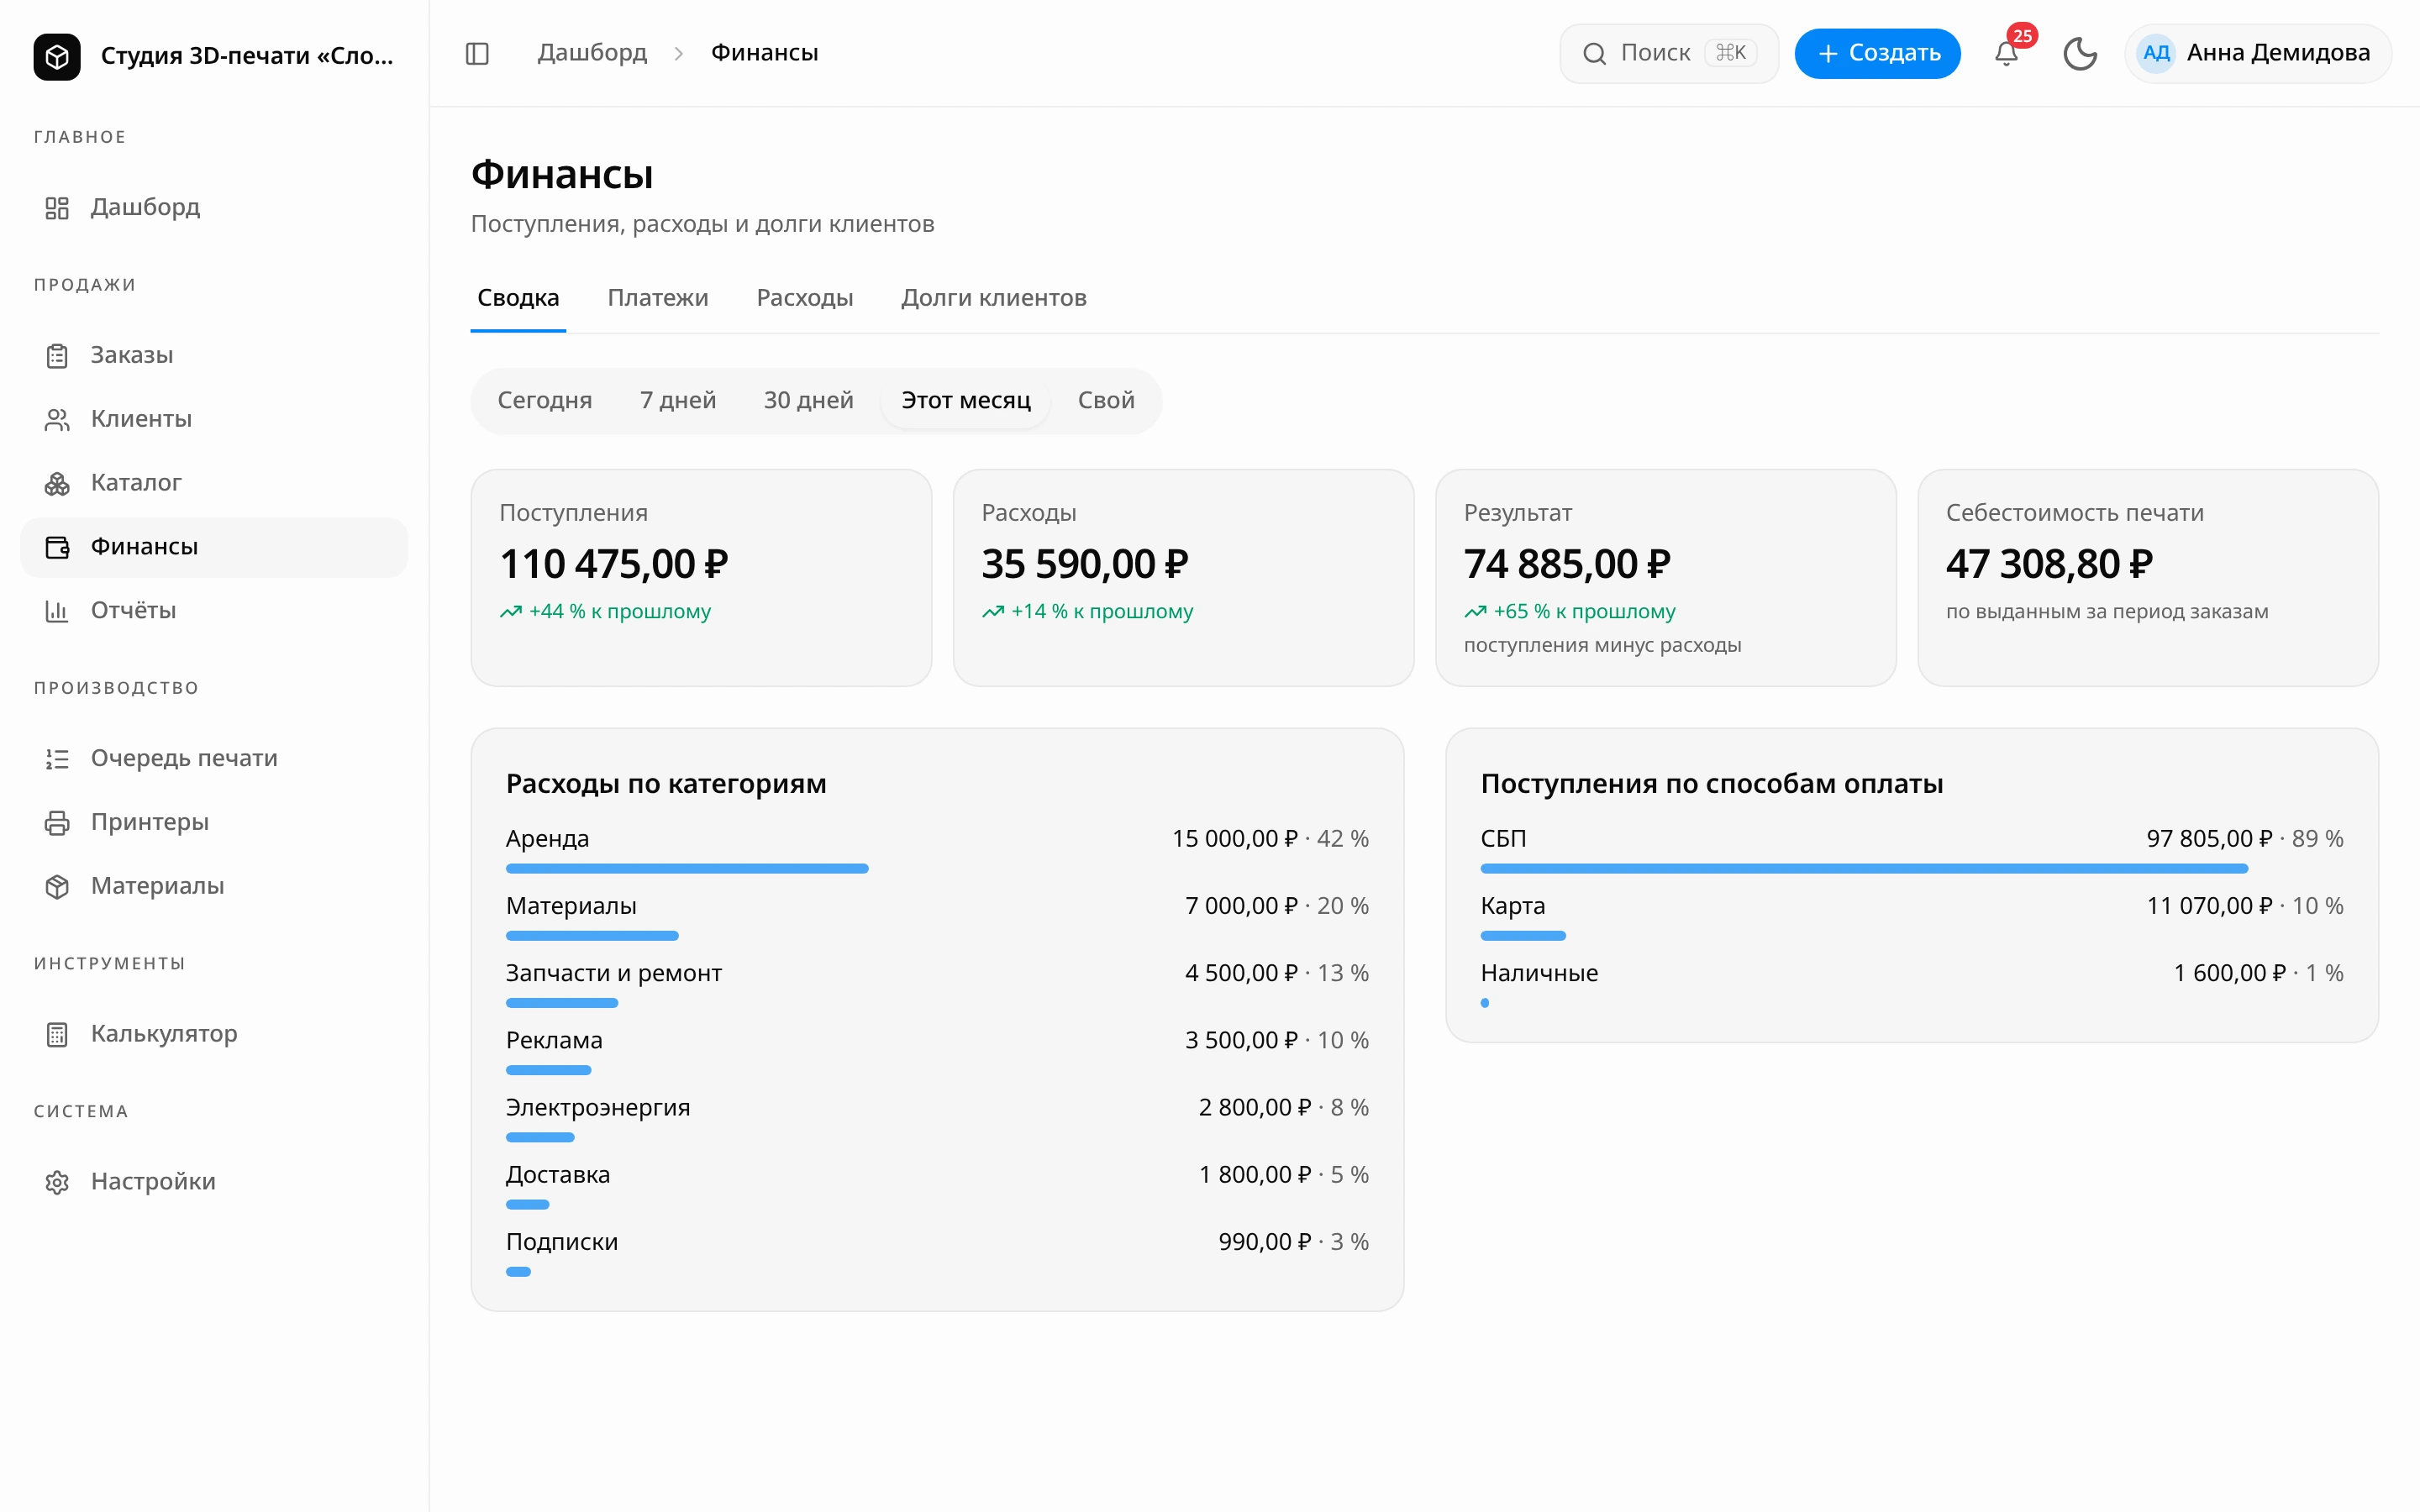2420x1512 pixels.
Task: Select the Сегодня period filter
Action: click(x=545, y=400)
